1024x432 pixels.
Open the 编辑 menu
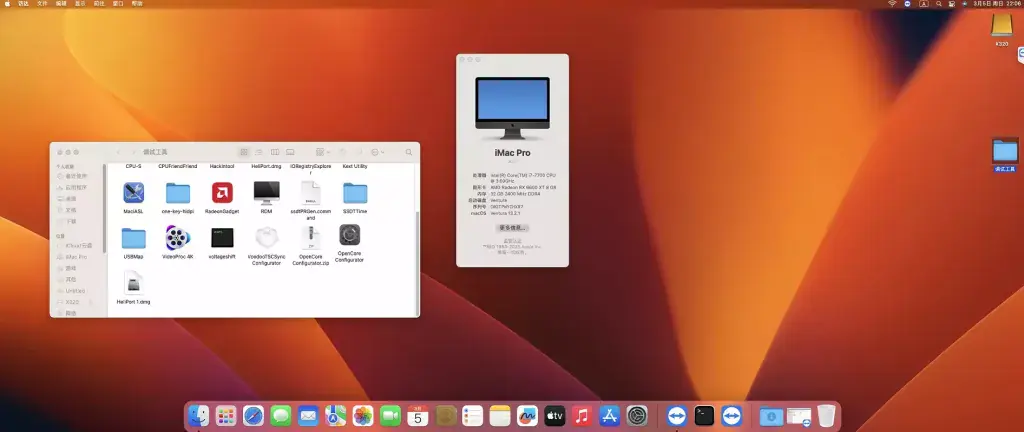click(61, 4)
